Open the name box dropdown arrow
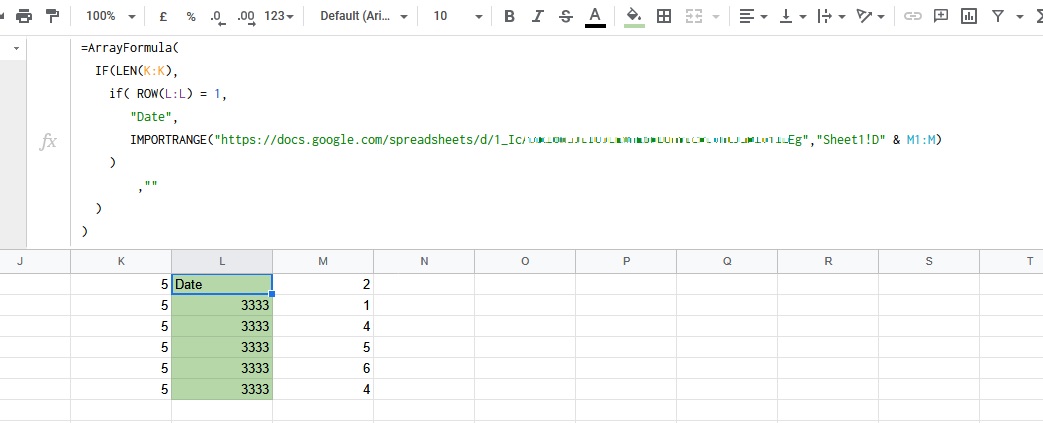The width and height of the screenshot is (1043, 423). click(16, 49)
